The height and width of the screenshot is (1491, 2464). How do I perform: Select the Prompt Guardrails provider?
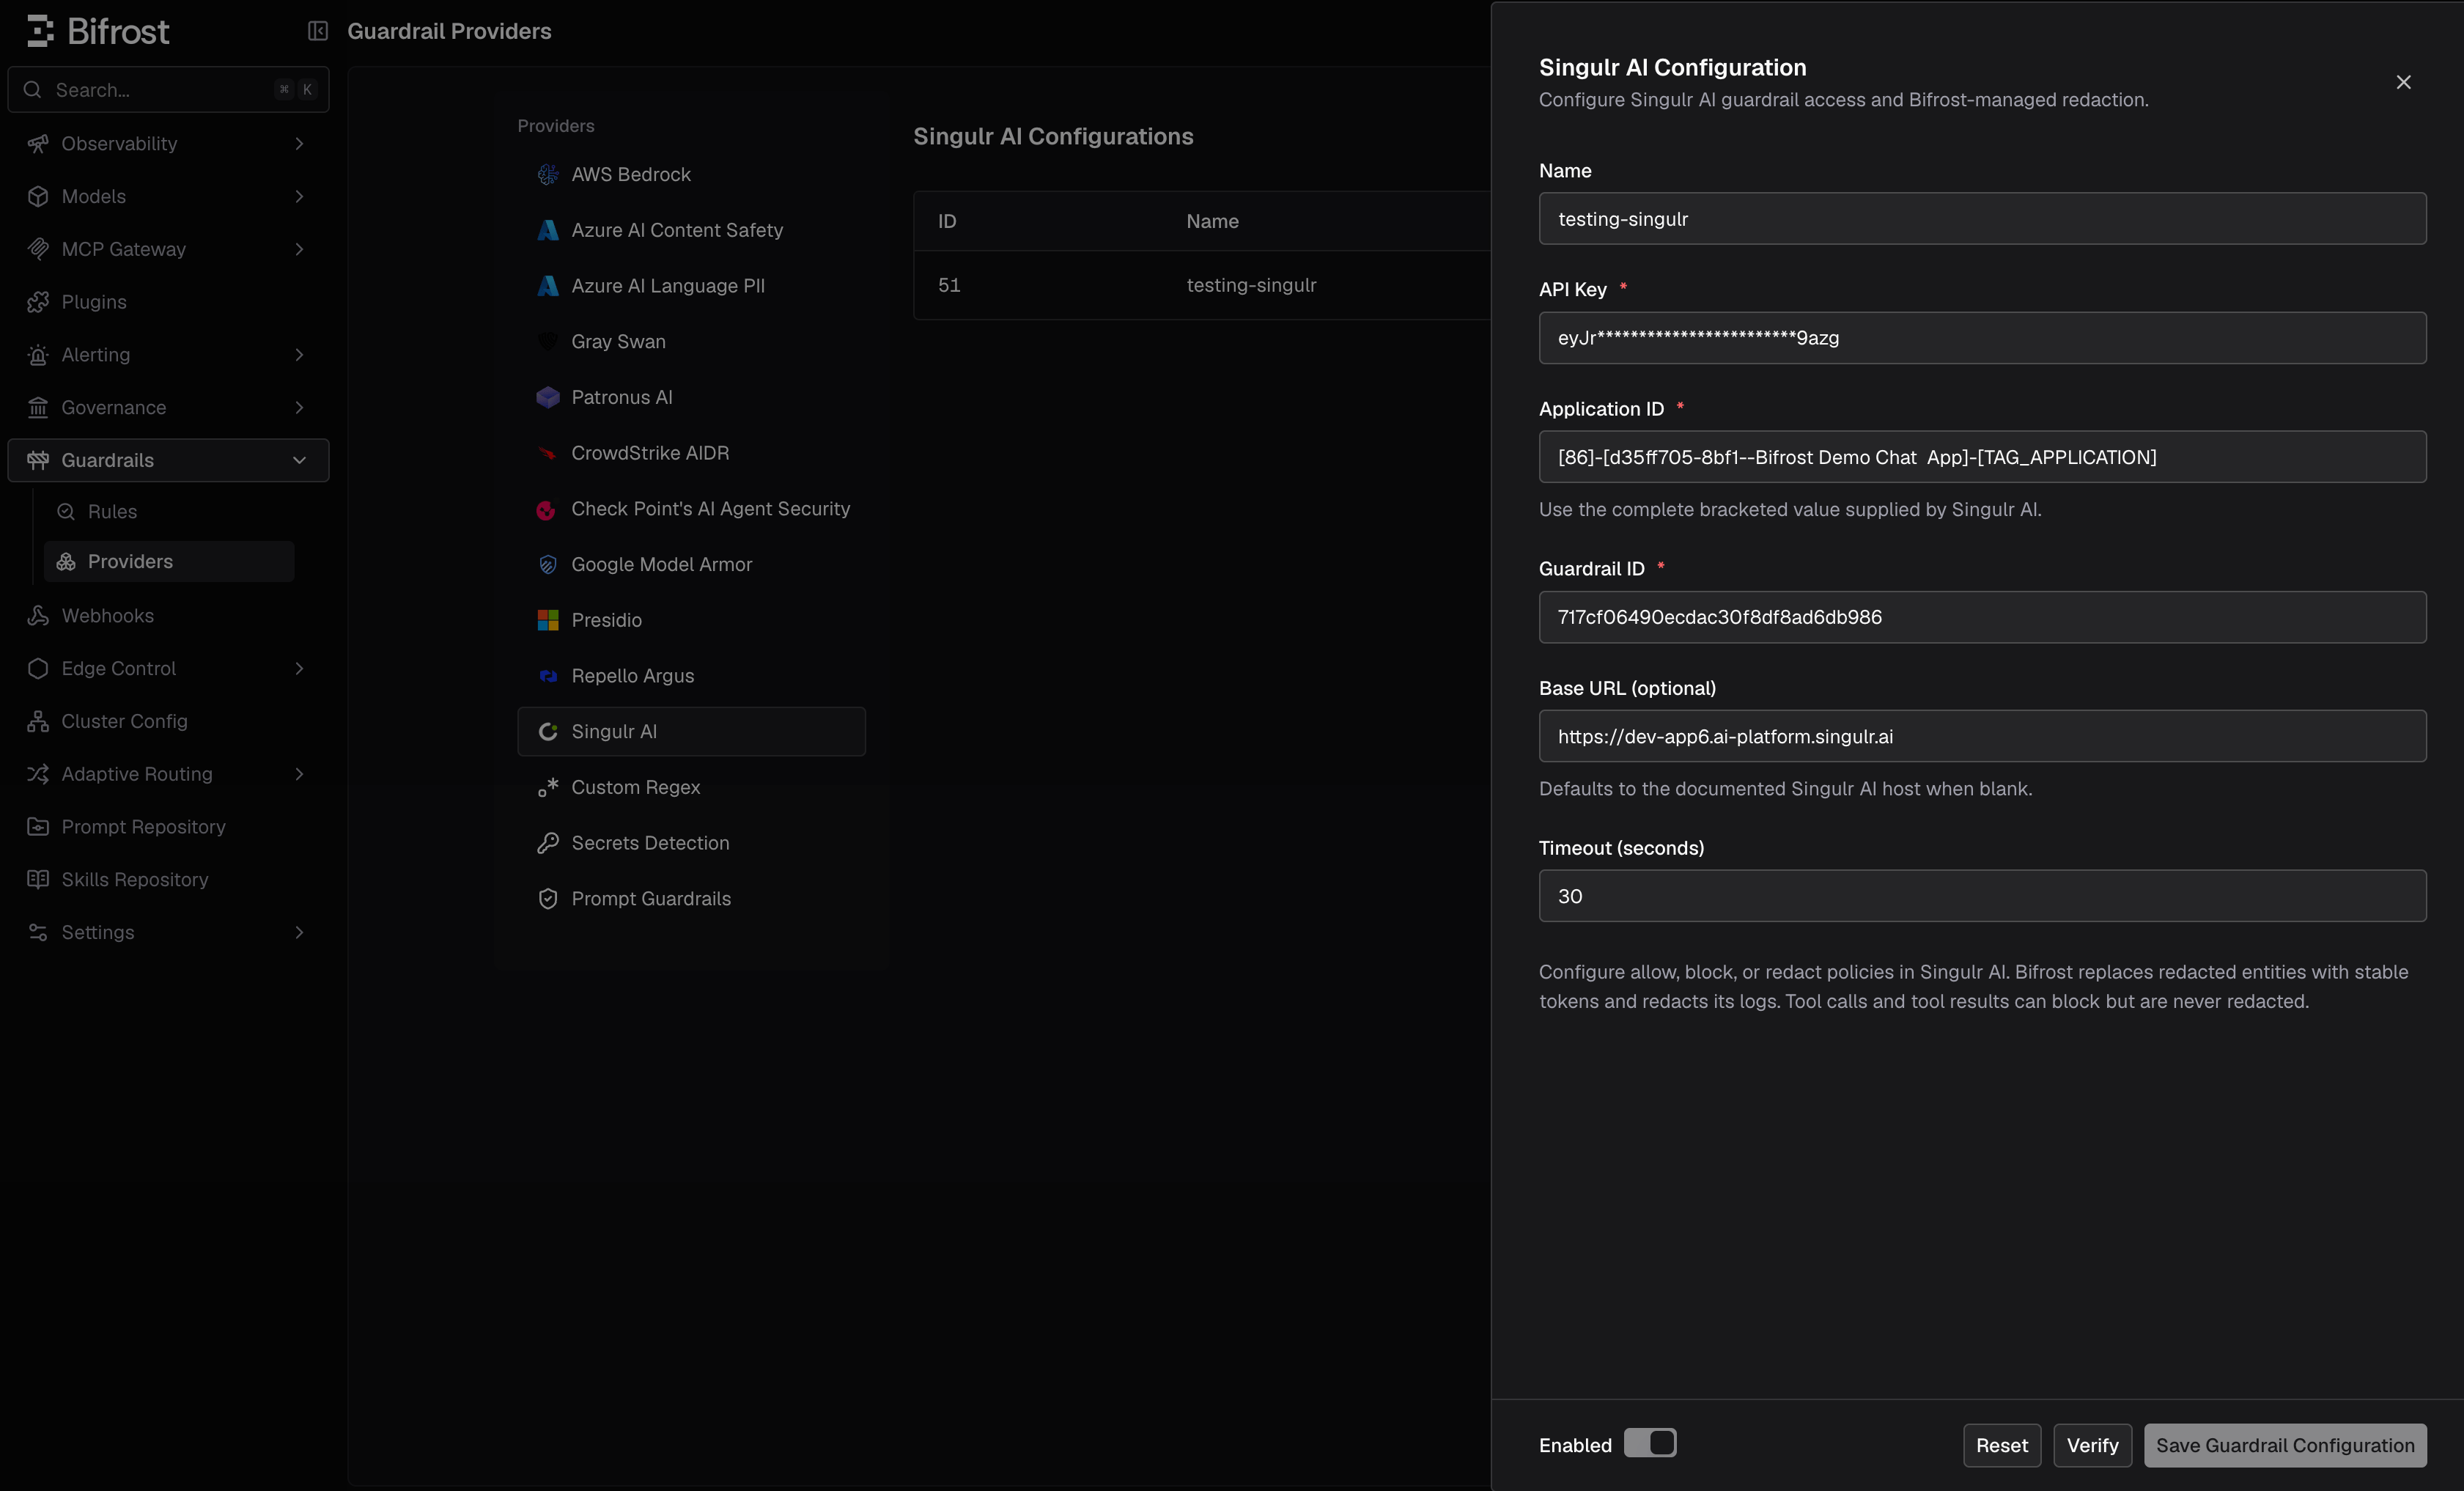691,900
